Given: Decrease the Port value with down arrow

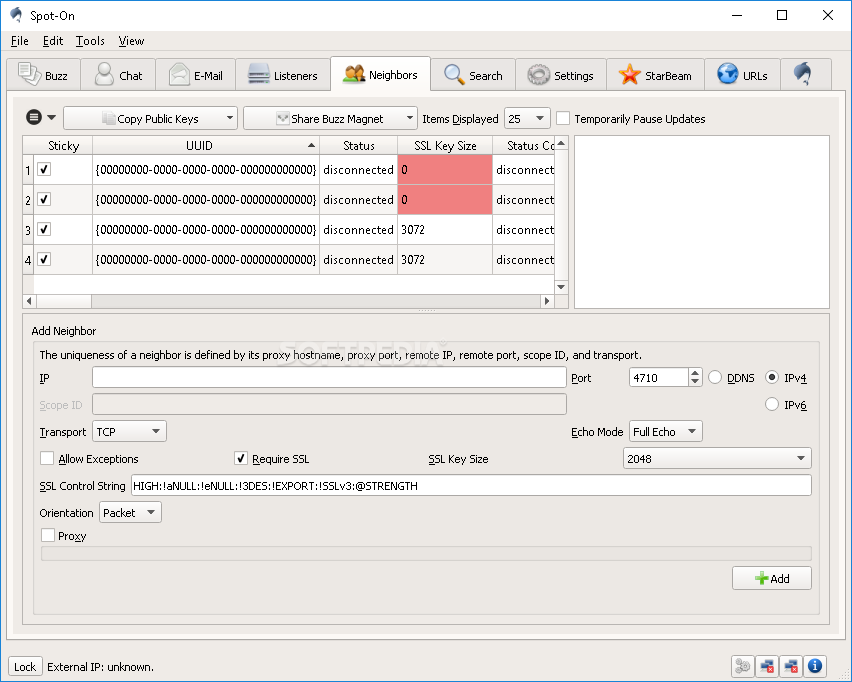Looking at the screenshot, I should tap(695, 382).
